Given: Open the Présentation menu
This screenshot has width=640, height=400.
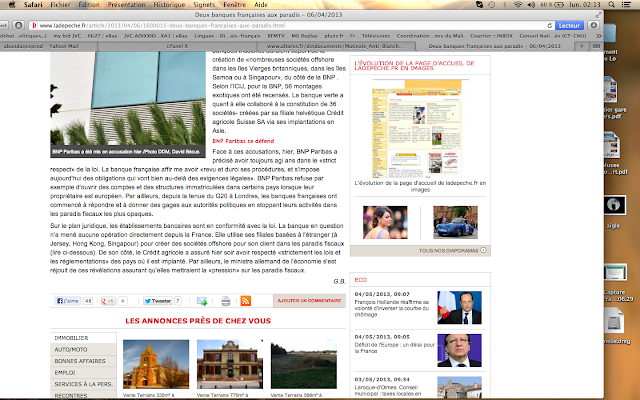Looking at the screenshot, I should [x=127, y=4].
